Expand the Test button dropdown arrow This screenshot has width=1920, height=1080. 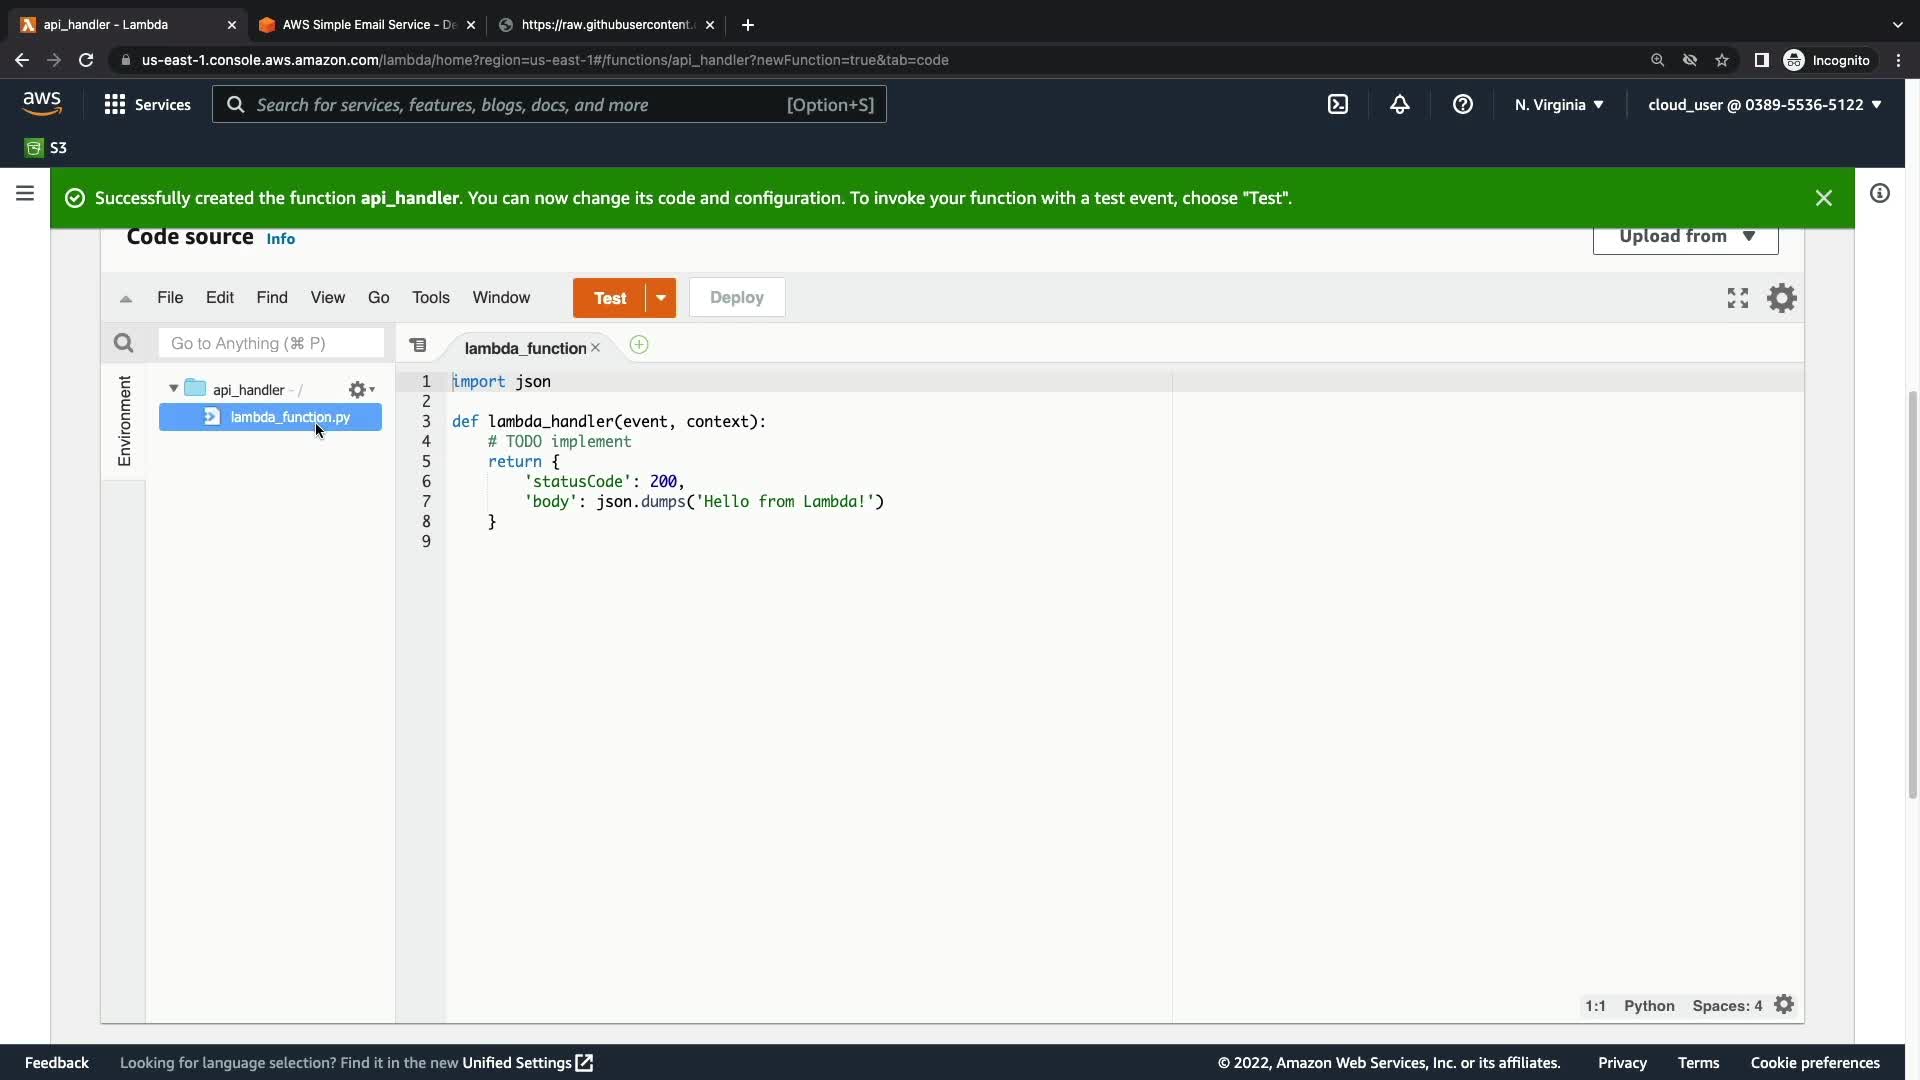click(661, 298)
